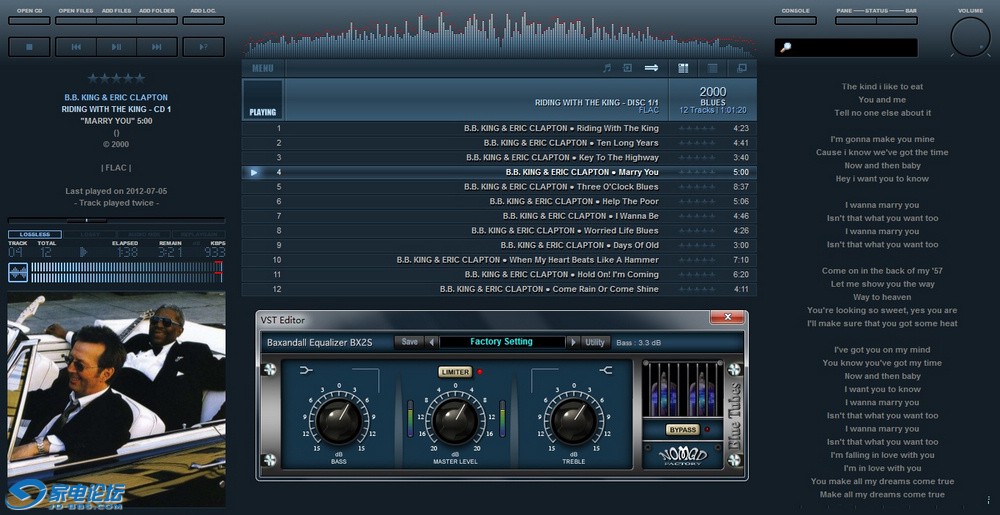The height and width of the screenshot is (515, 1000).
Task: Click the random play button with question mark
Action: [203, 47]
